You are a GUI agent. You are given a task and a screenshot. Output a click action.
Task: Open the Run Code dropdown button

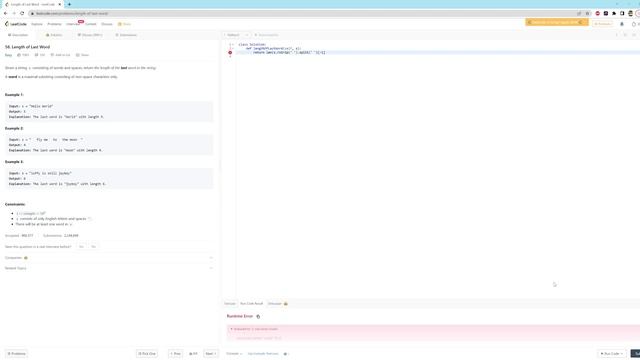[x=611, y=353]
